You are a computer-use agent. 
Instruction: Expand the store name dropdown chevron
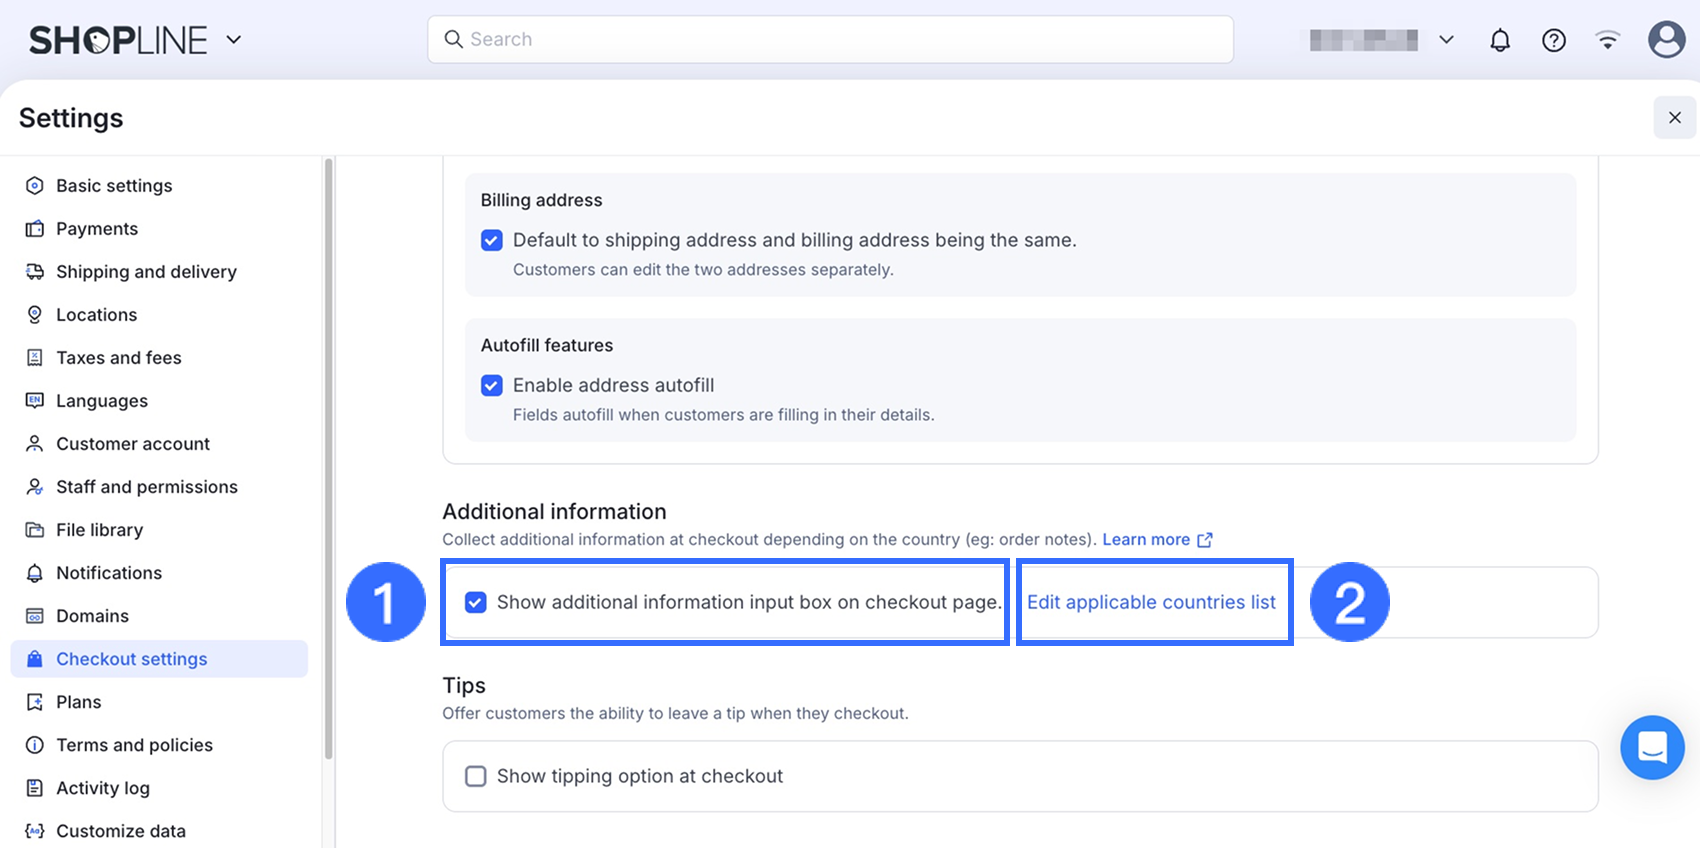(x=1446, y=40)
